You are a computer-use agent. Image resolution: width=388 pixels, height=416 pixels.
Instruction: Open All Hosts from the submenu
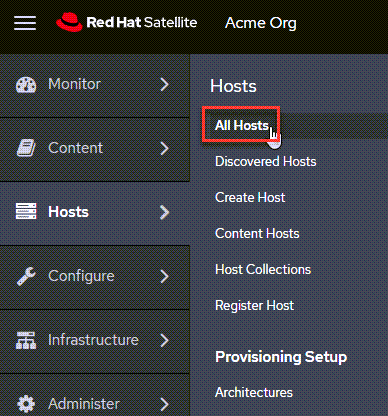242,125
